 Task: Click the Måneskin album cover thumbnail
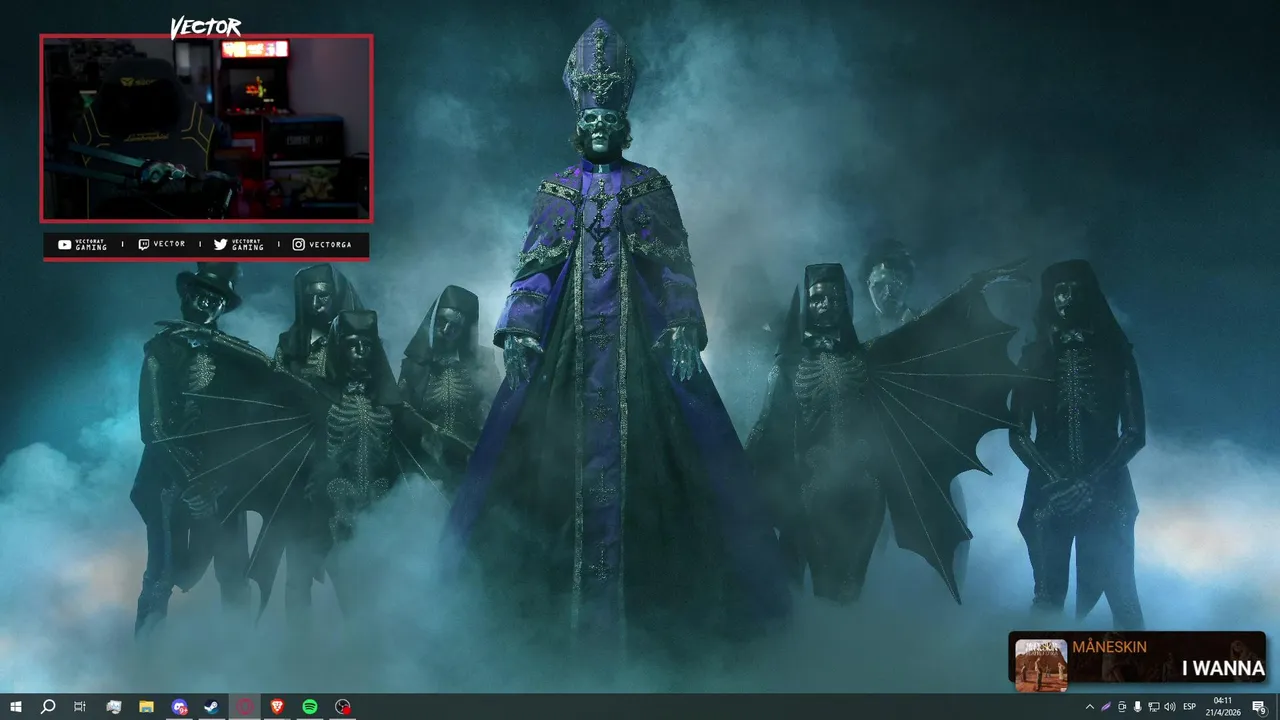coord(1041,665)
